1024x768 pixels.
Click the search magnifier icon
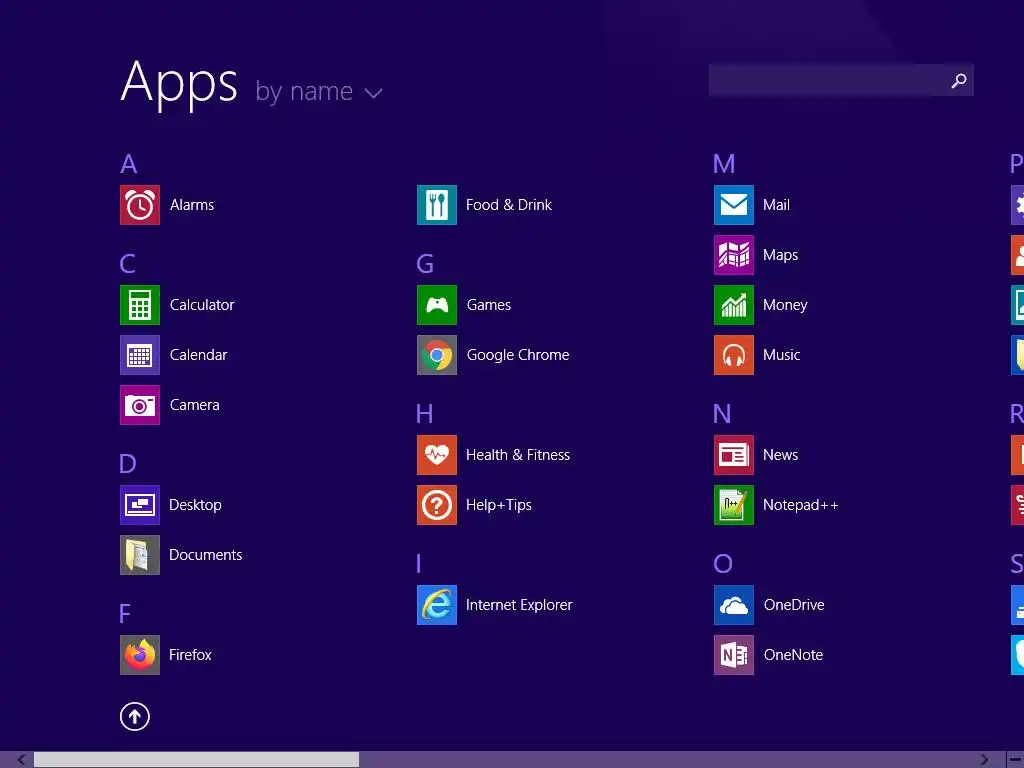pos(959,80)
